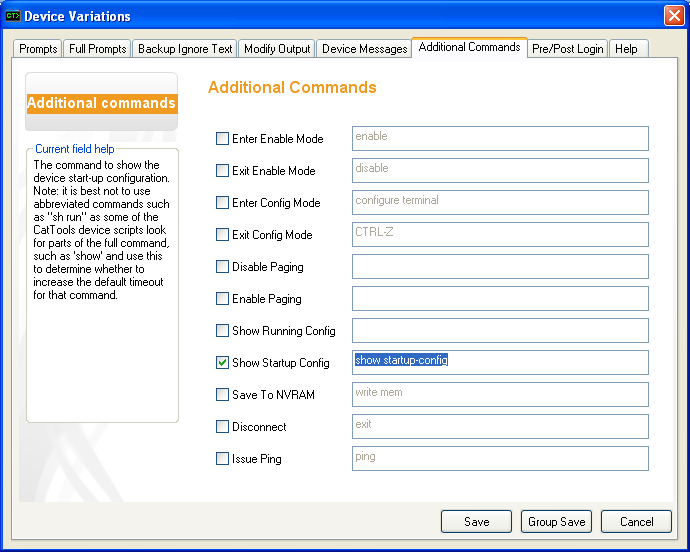Click the write mem command field
This screenshot has height=552, width=690.
(x=500, y=395)
